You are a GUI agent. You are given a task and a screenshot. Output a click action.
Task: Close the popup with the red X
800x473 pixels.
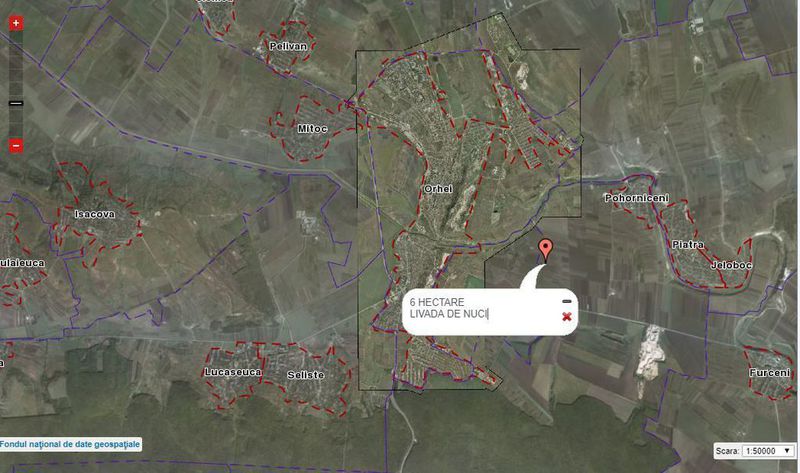567,317
